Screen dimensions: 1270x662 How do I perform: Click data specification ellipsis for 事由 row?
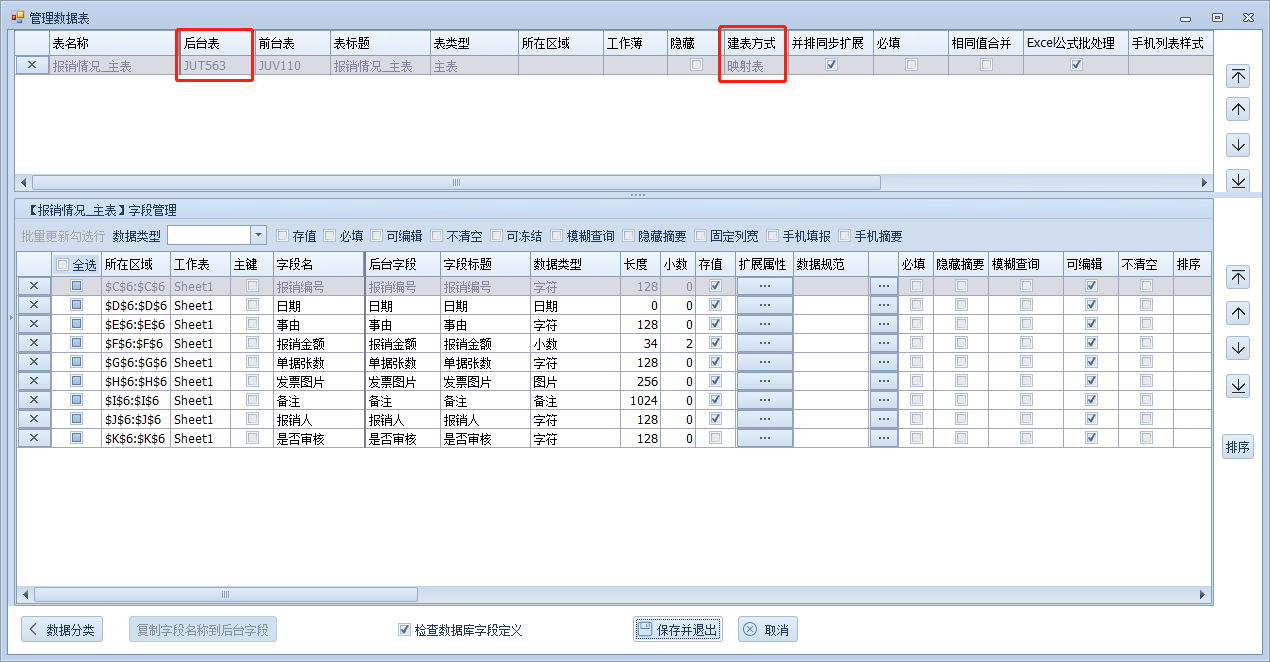click(883, 324)
